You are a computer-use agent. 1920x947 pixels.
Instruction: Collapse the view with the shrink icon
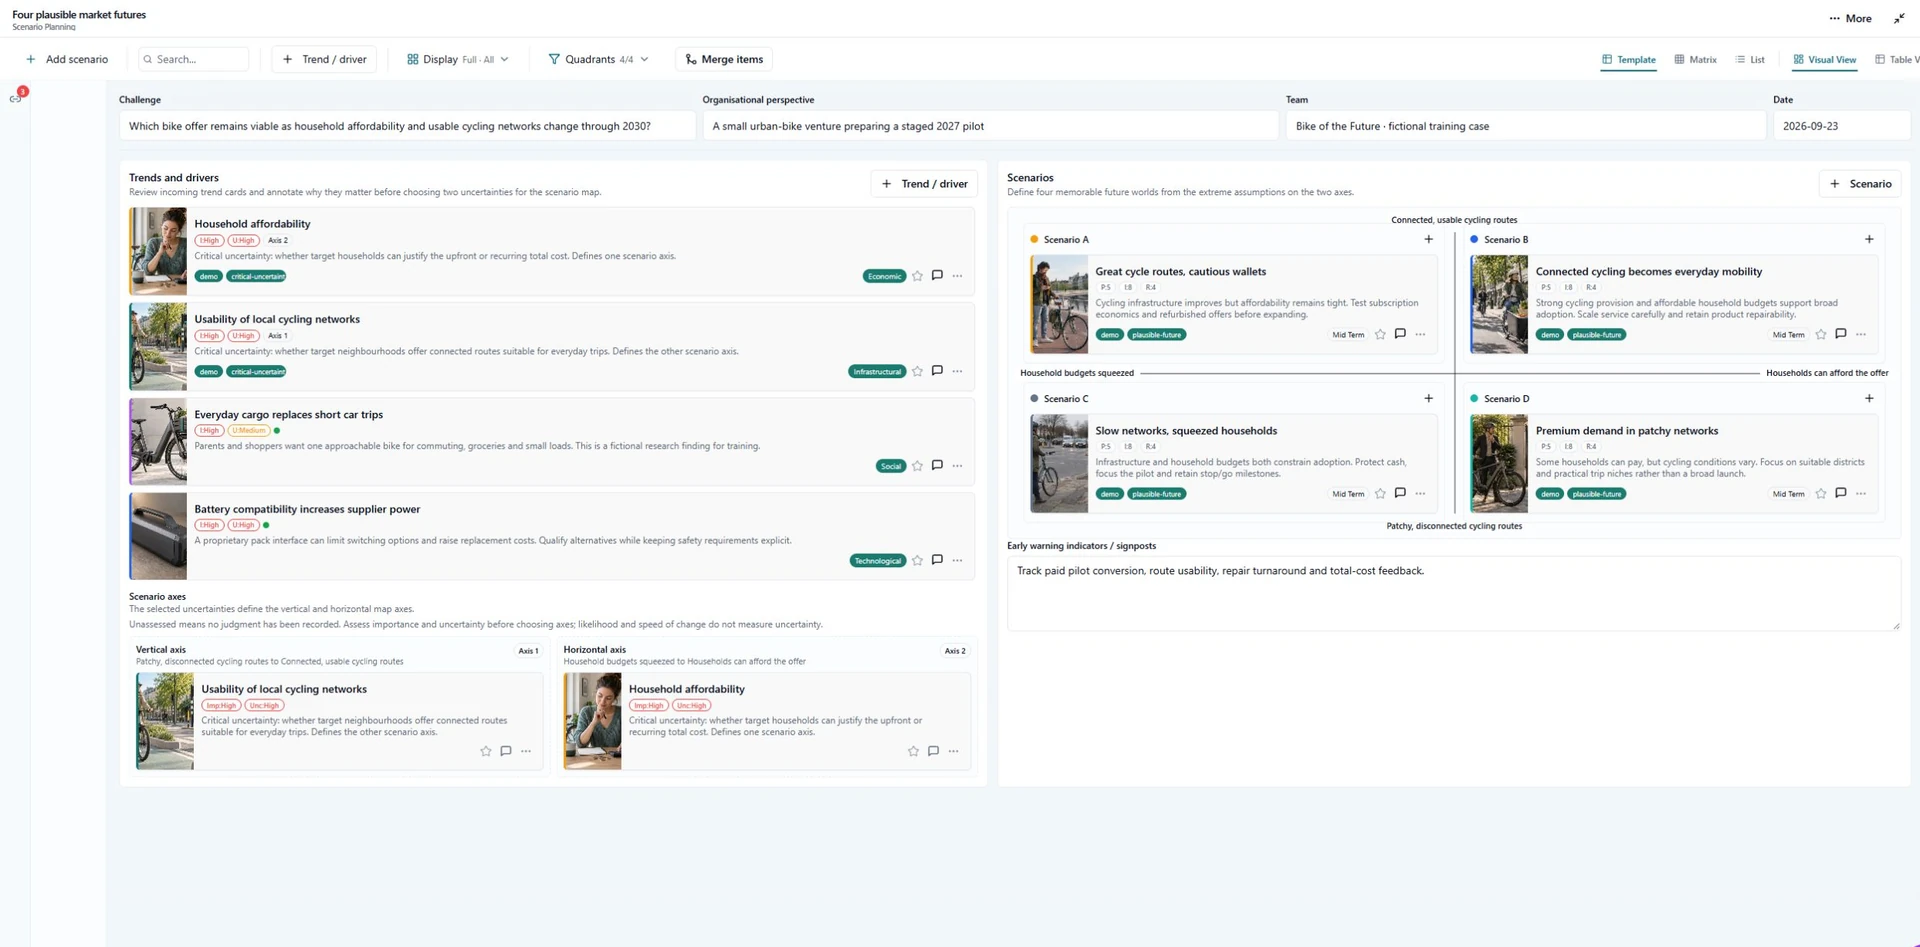tap(1899, 18)
